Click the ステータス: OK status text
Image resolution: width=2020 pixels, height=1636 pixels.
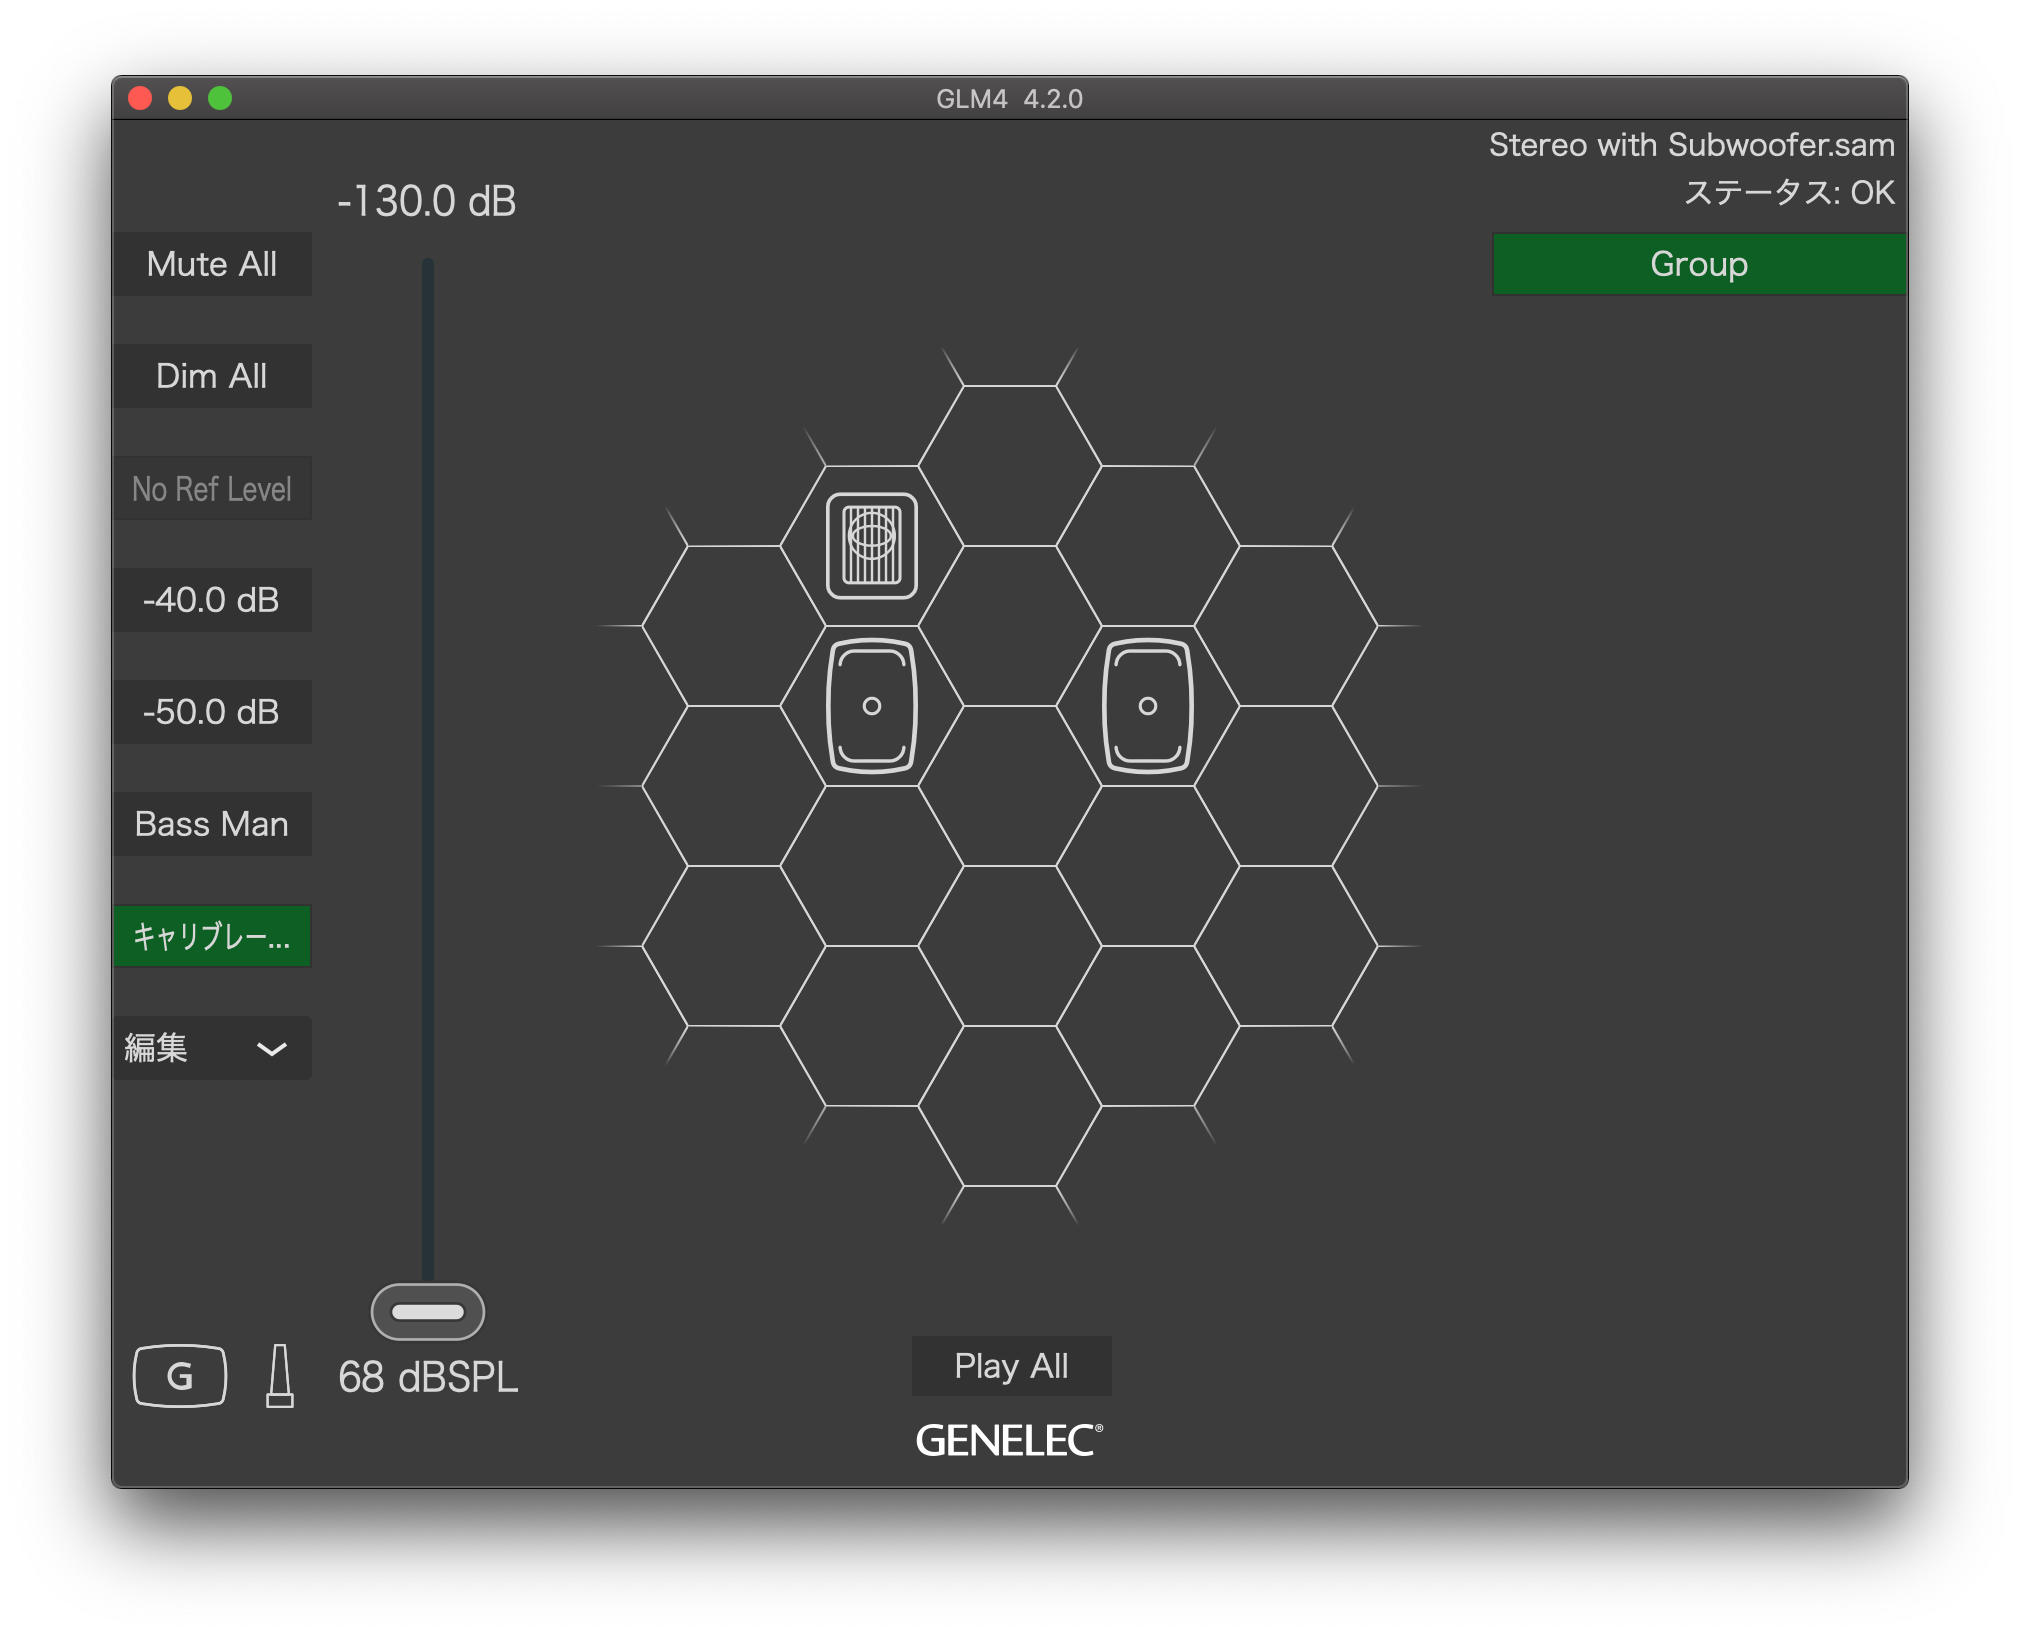pyautogui.click(x=1789, y=193)
